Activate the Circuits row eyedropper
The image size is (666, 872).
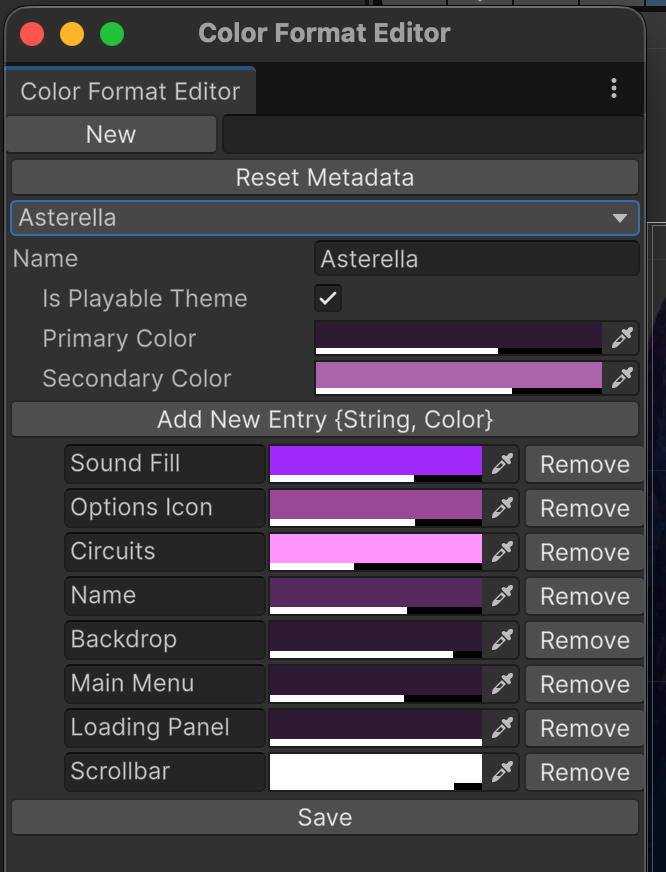(502, 552)
